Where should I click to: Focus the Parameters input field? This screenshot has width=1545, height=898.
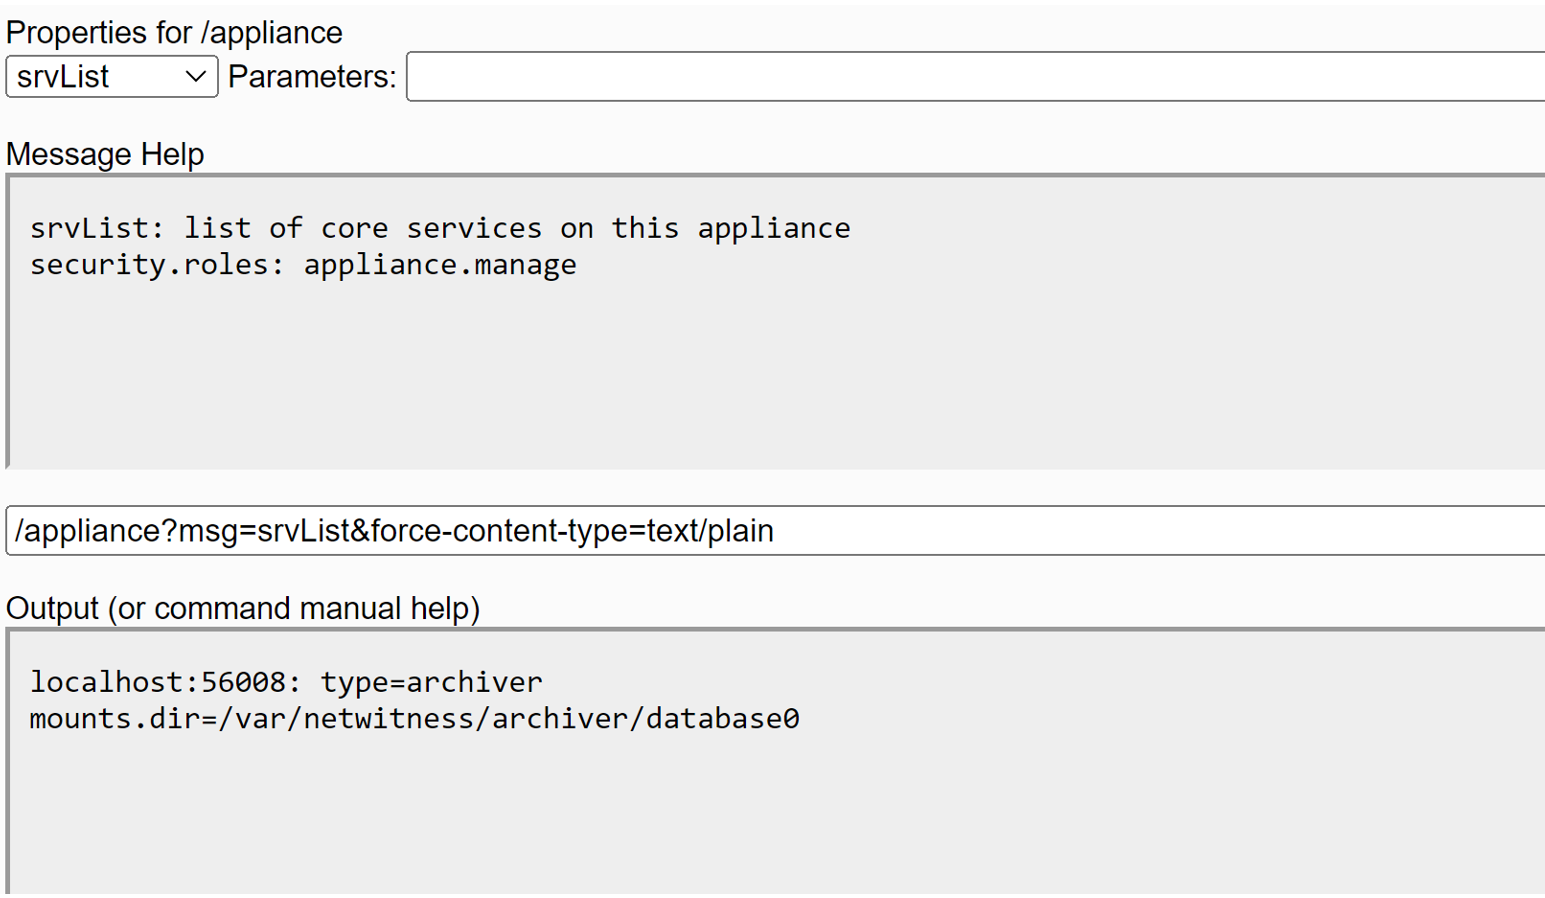pyautogui.click(x=975, y=77)
